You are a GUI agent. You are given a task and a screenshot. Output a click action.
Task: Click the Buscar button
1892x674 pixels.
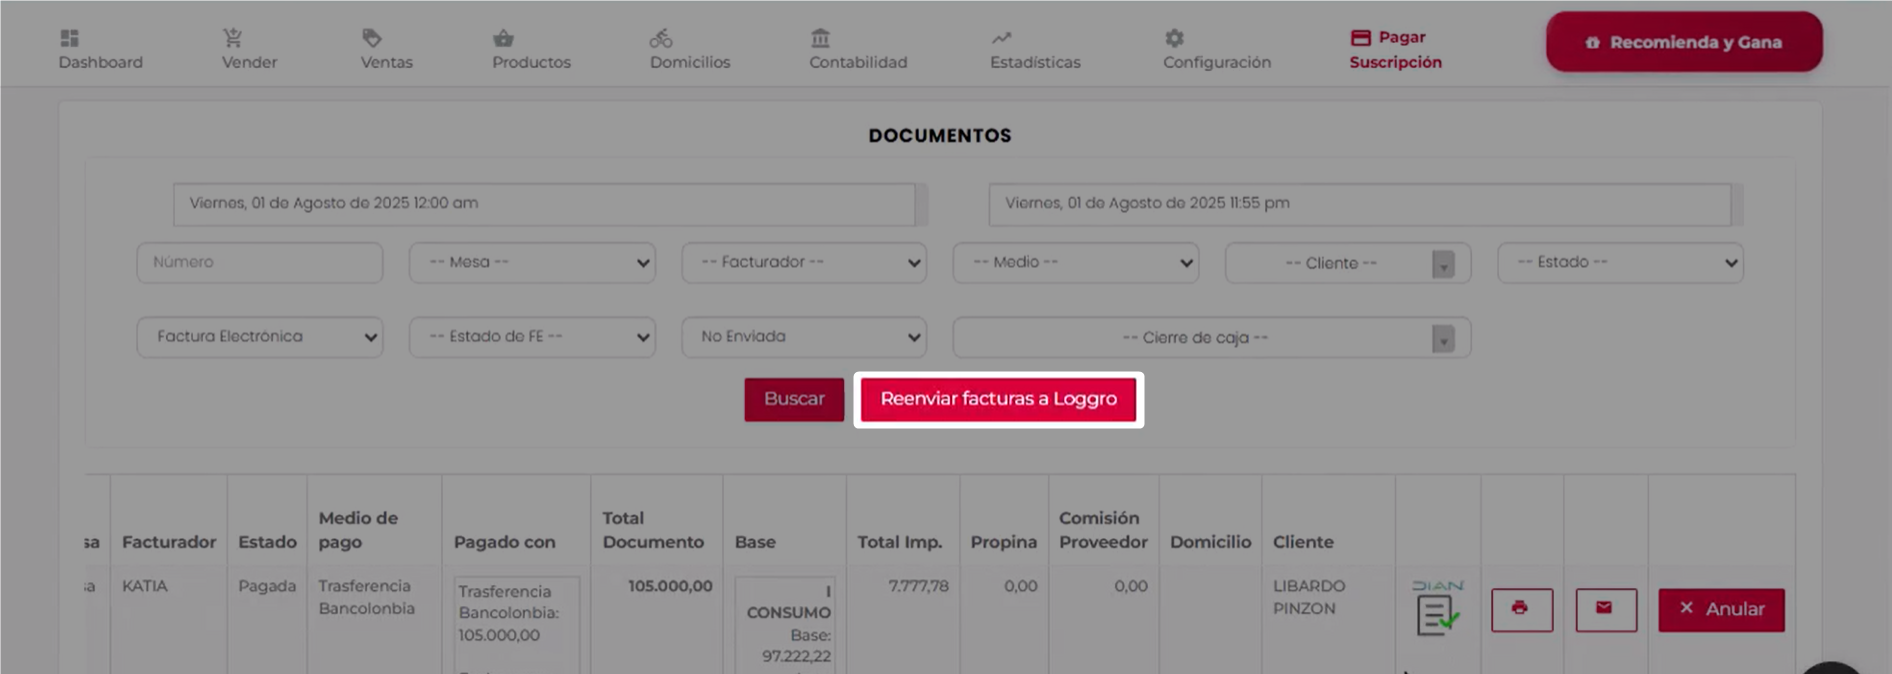[794, 399]
